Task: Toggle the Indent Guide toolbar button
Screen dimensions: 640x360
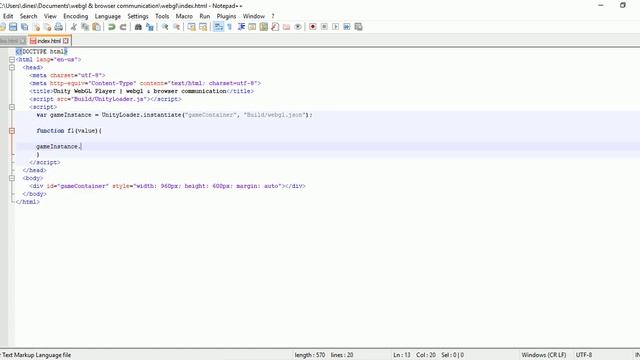Action: (241, 27)
